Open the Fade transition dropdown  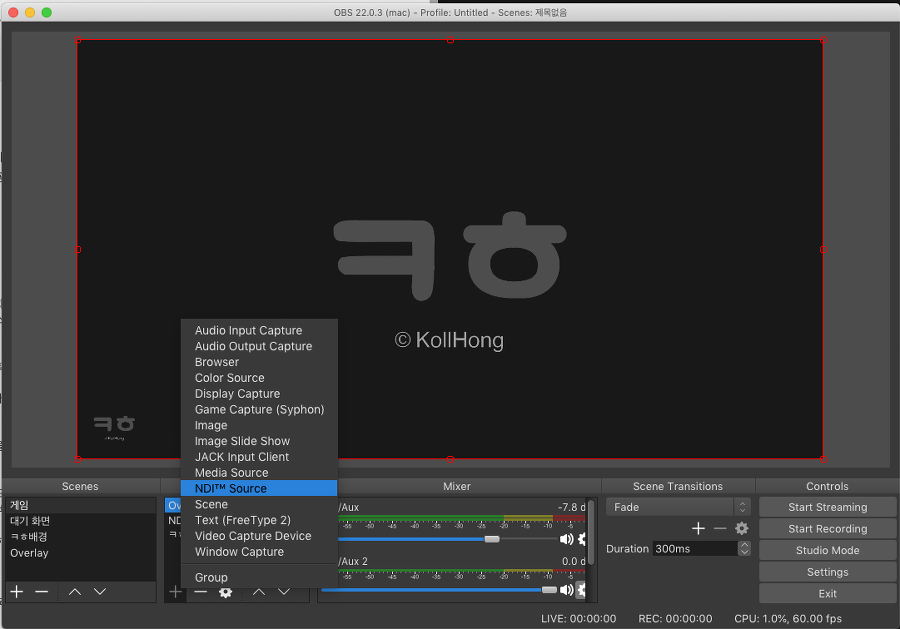[x=678, y=507]
